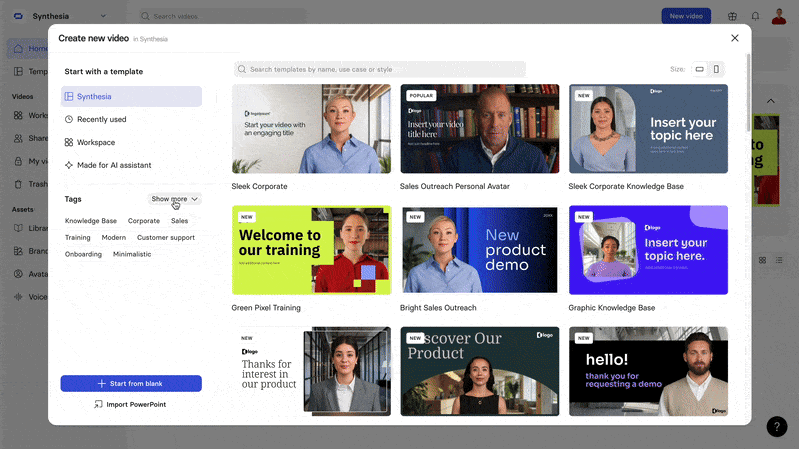
Task: Filter by Customer support tag
Action: [166, 237]
